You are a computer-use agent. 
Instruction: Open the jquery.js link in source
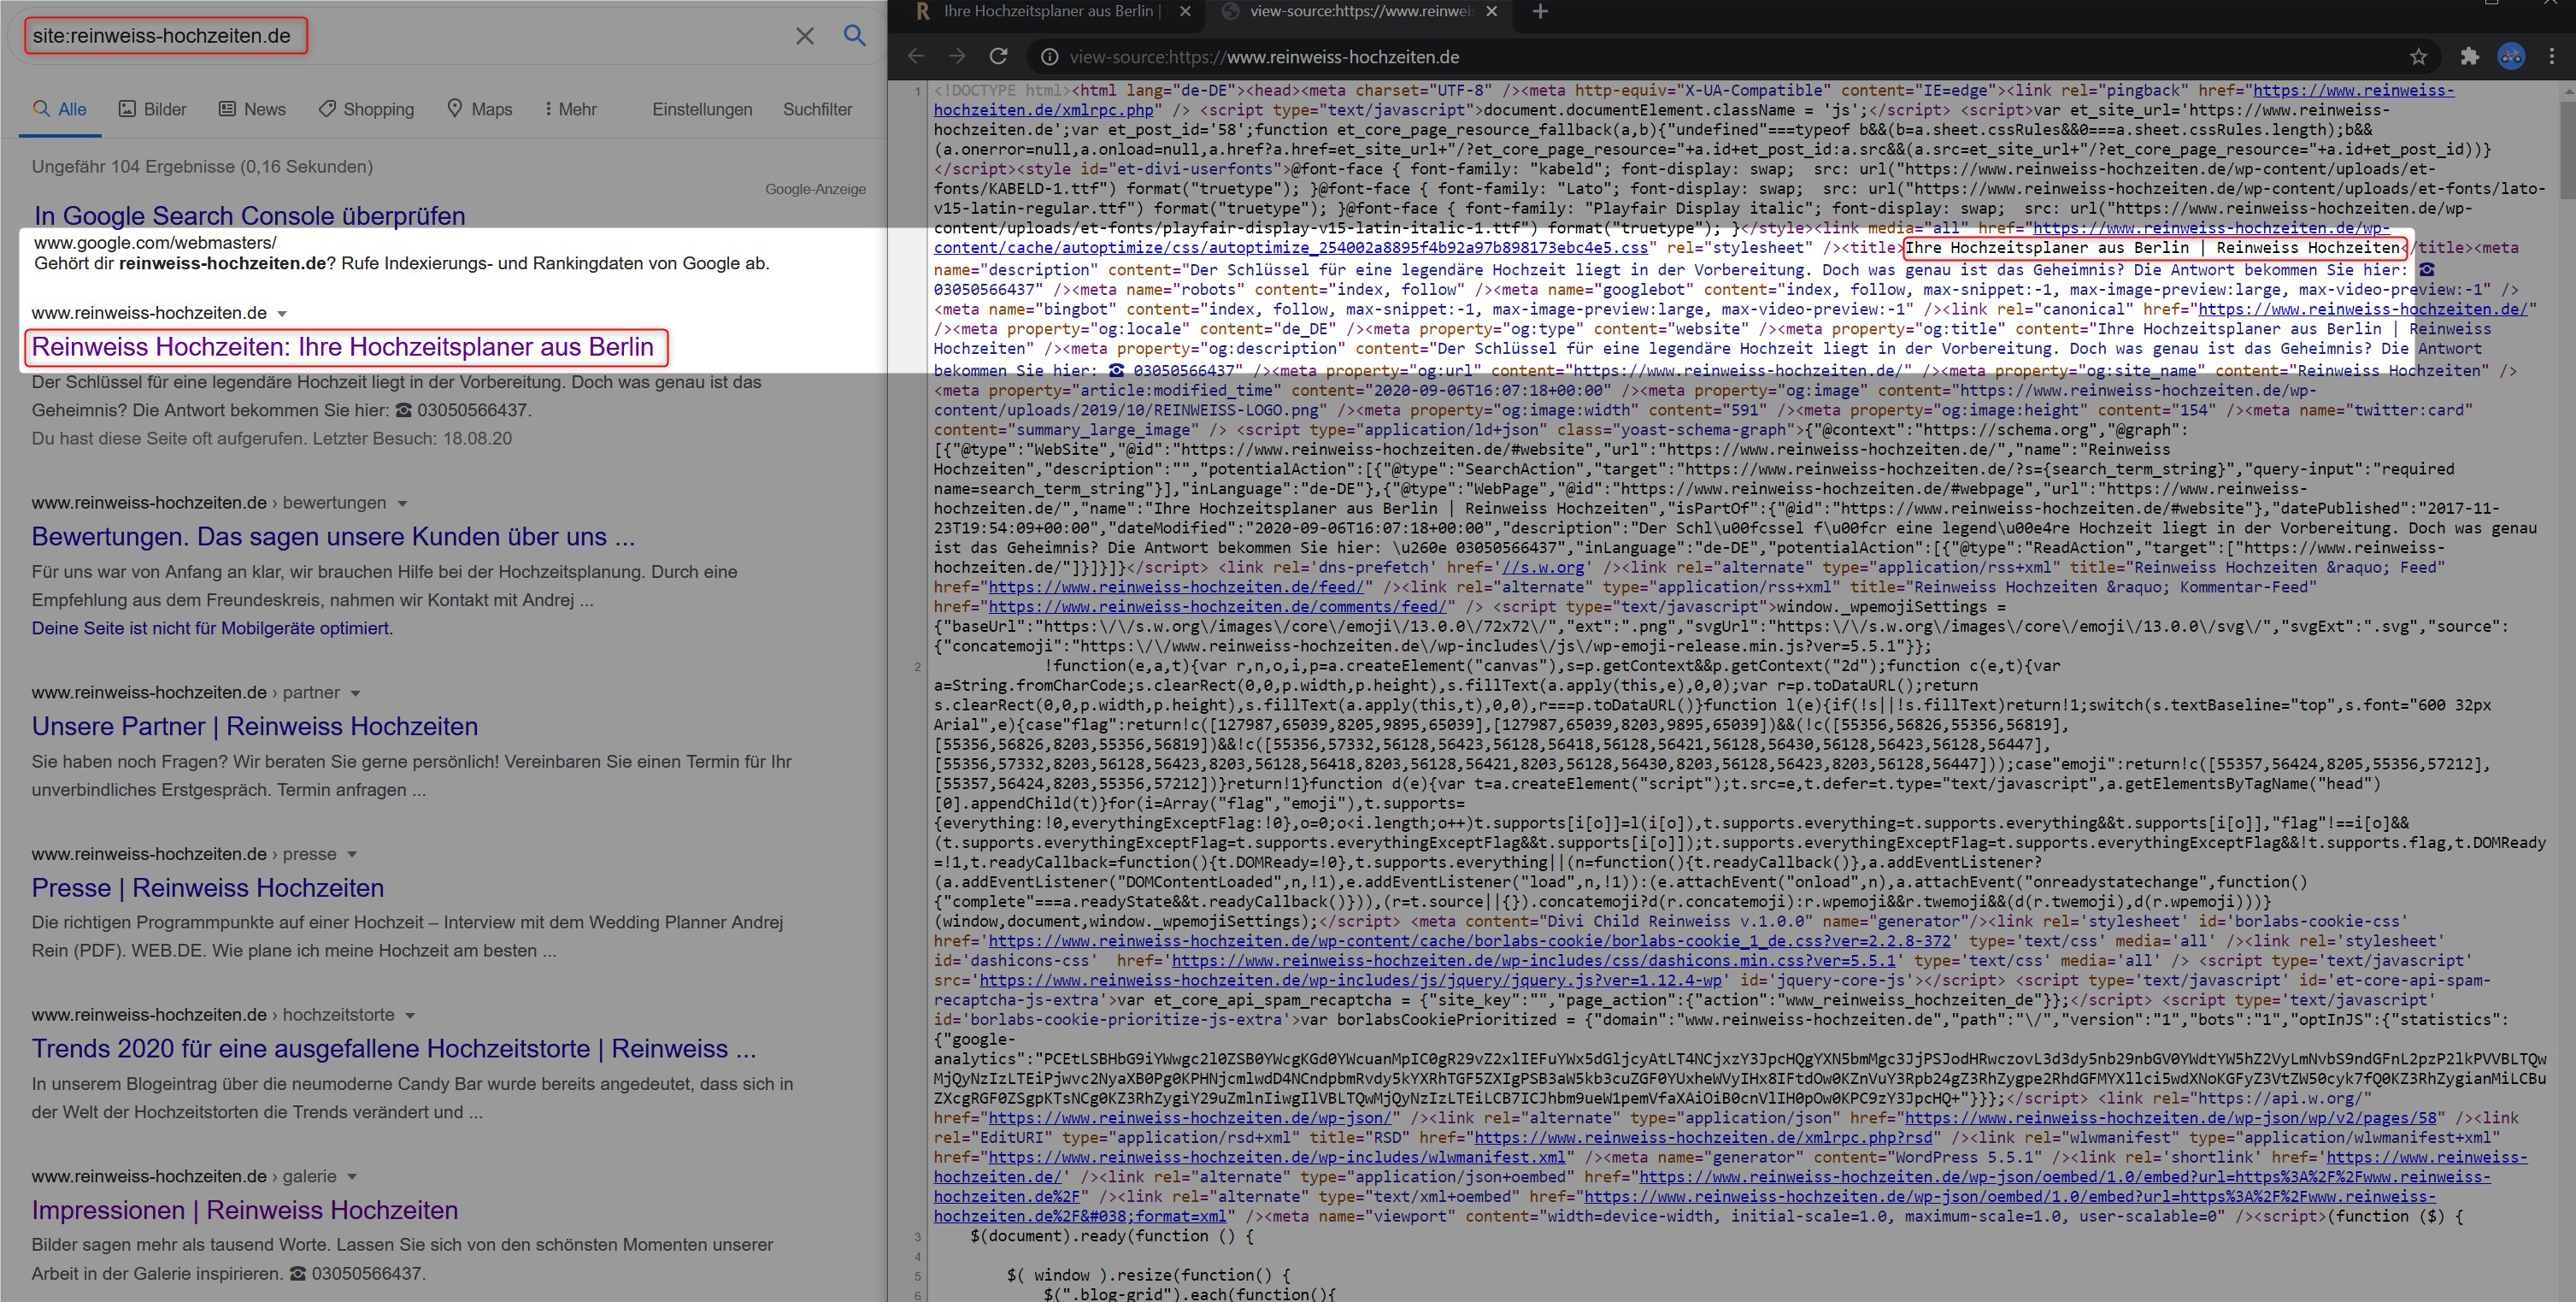point(1350,981)
